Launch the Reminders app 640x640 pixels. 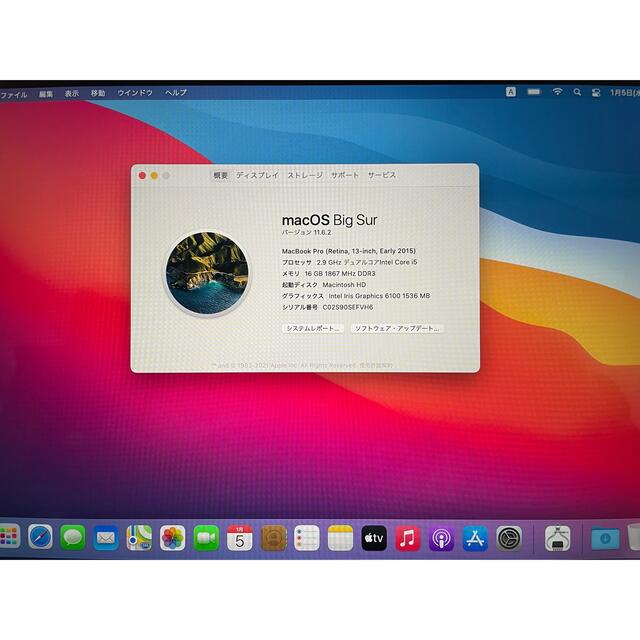[x=307, y=538]
